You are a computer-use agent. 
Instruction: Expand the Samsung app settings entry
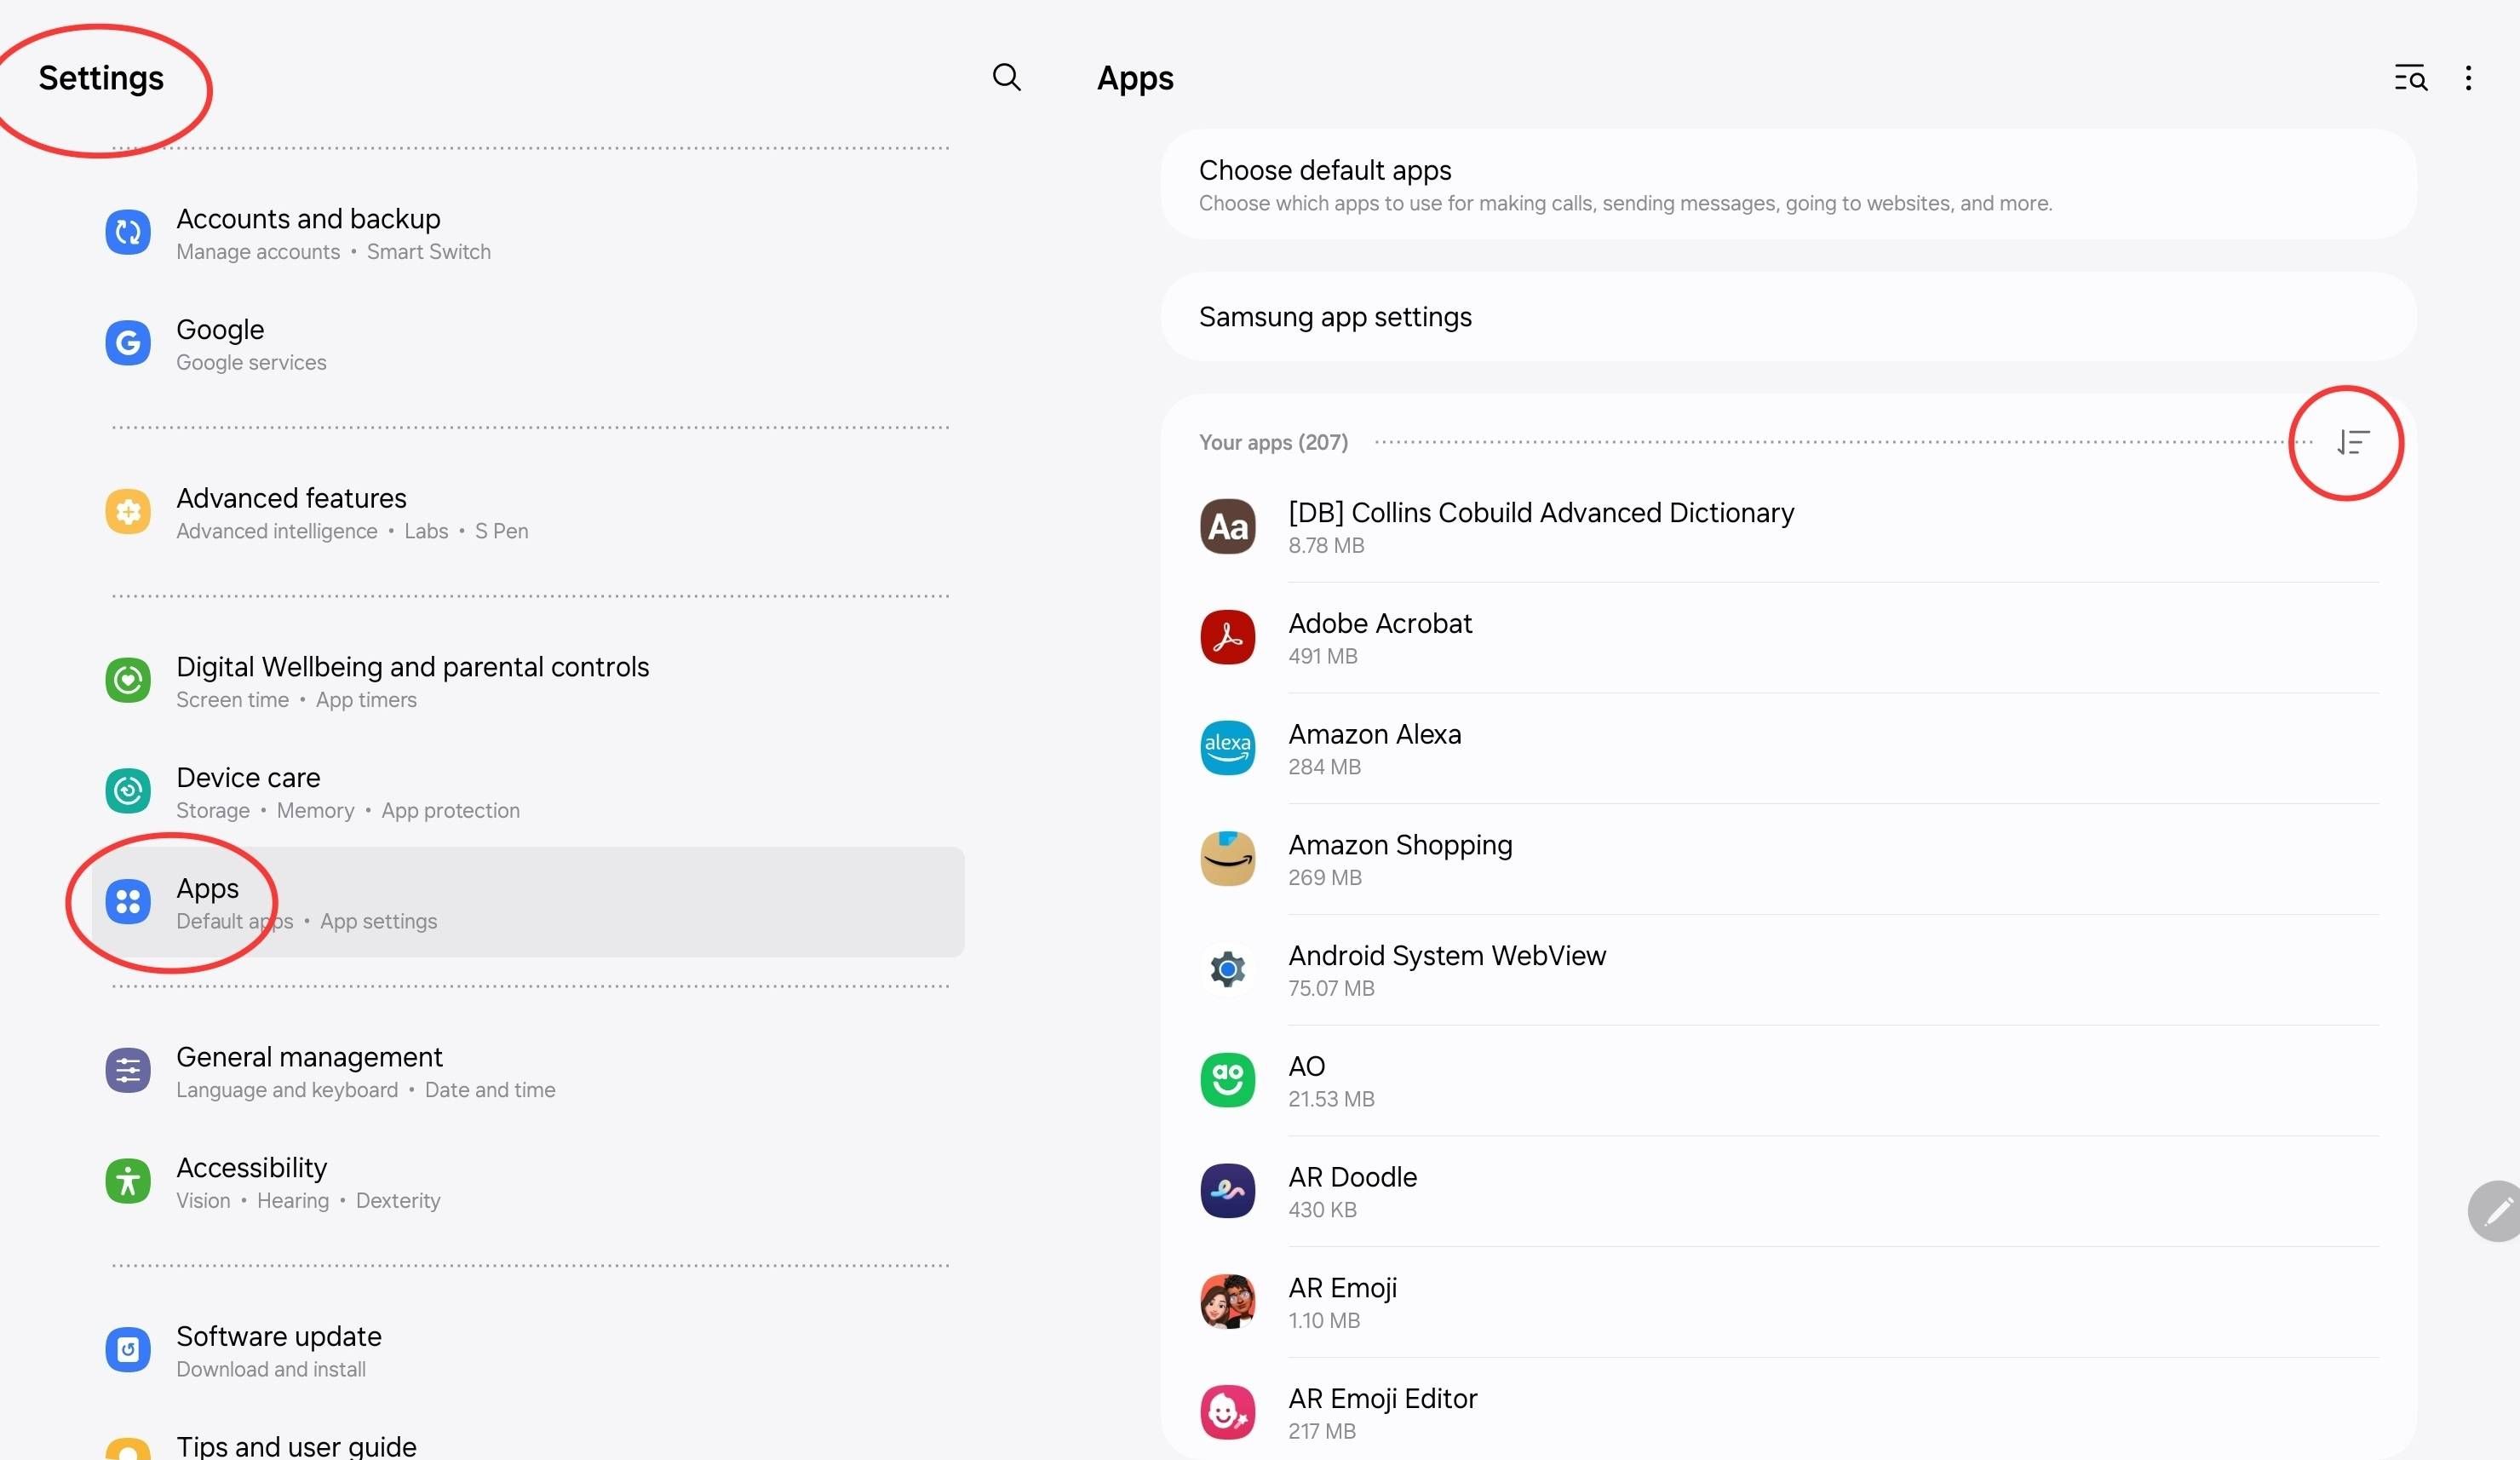(1335, 317)
